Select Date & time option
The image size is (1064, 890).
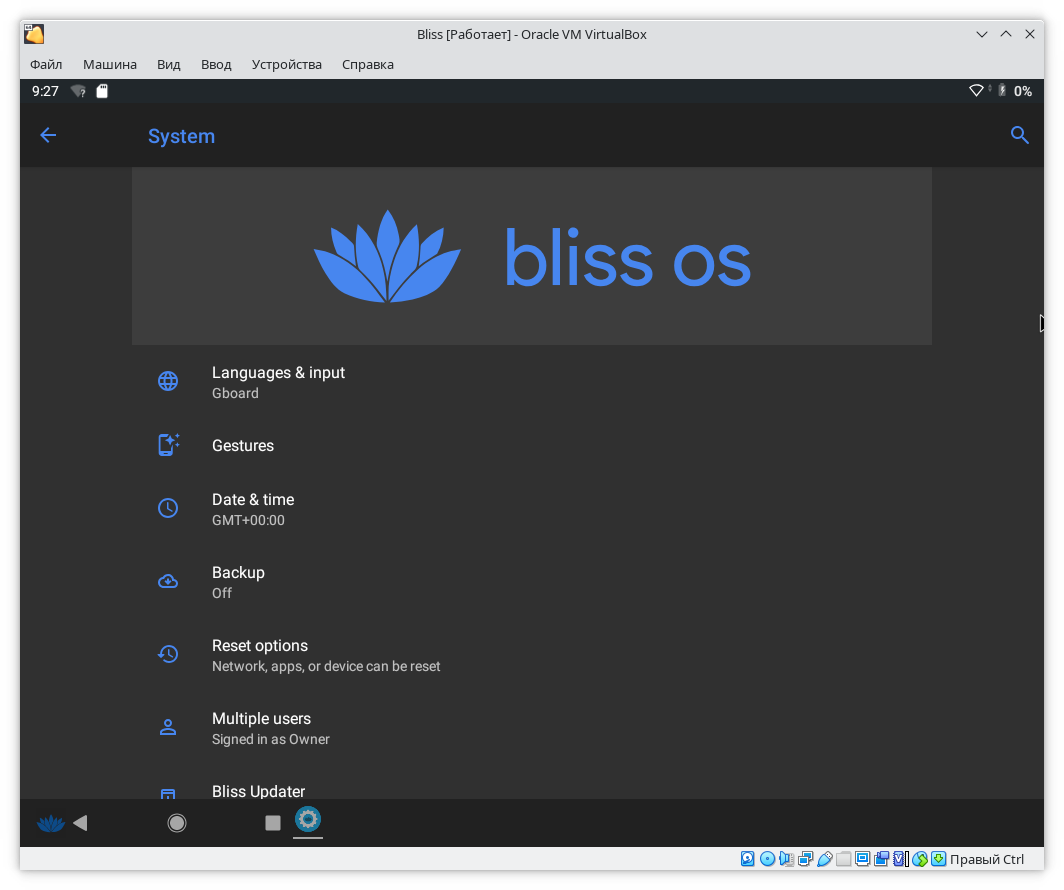tap(253, 509)
